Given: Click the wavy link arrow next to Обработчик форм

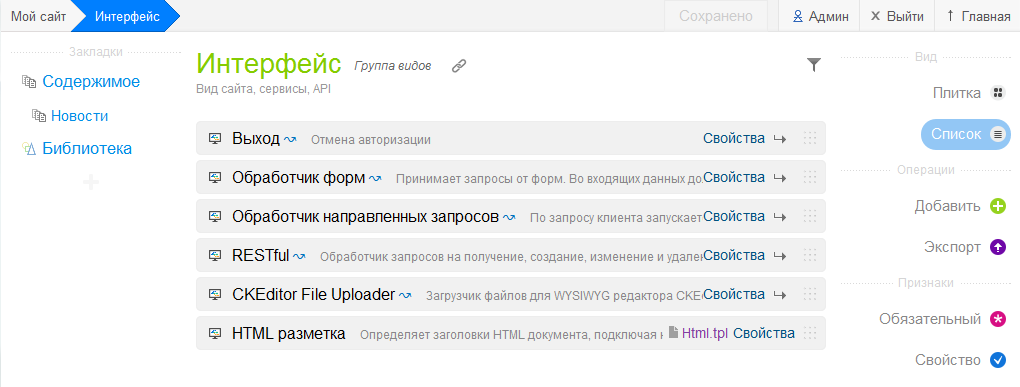Looking at the screenshot, I should click(375, 178).
